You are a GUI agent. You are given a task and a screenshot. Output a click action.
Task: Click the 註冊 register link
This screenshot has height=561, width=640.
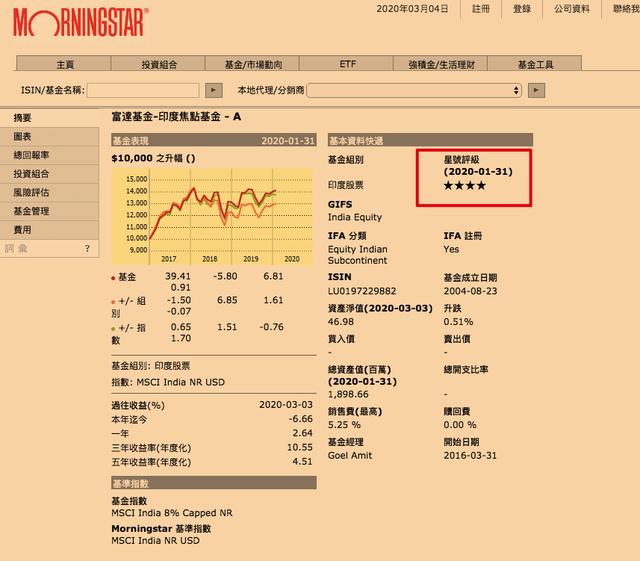tap(481, 9)
